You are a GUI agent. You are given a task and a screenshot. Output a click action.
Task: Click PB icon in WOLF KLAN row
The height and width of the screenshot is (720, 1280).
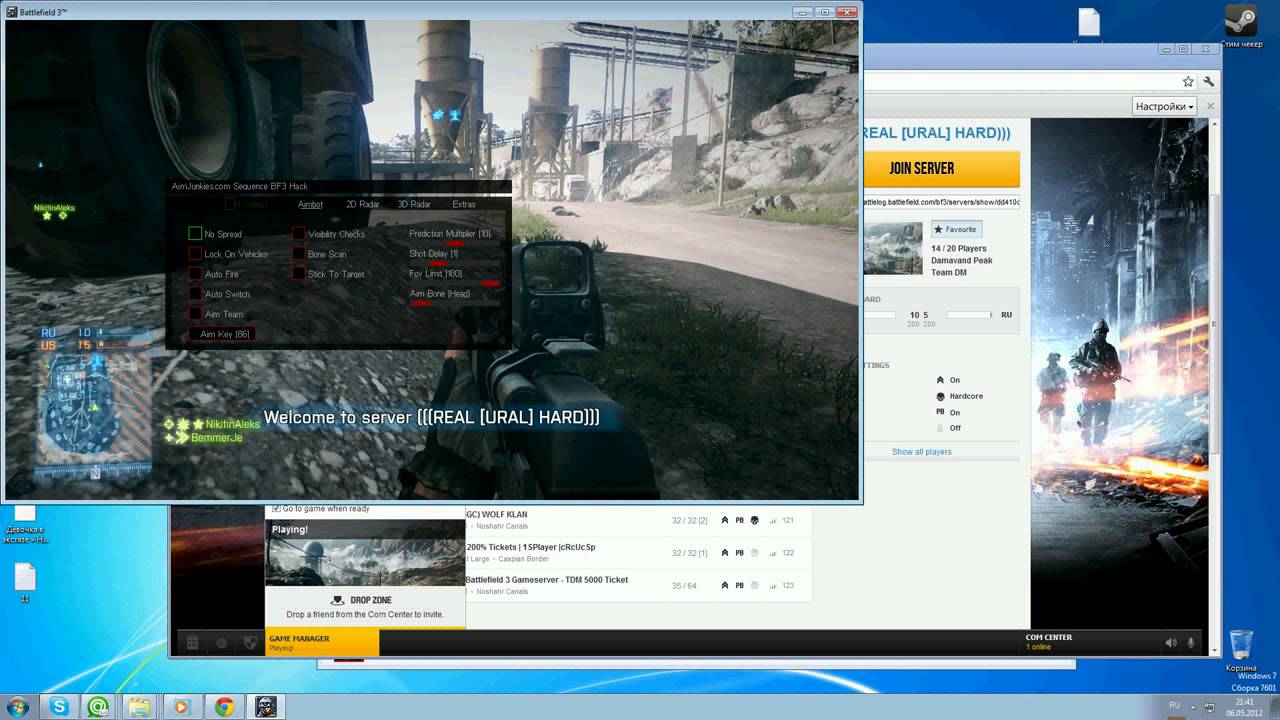tap(740, 520)
